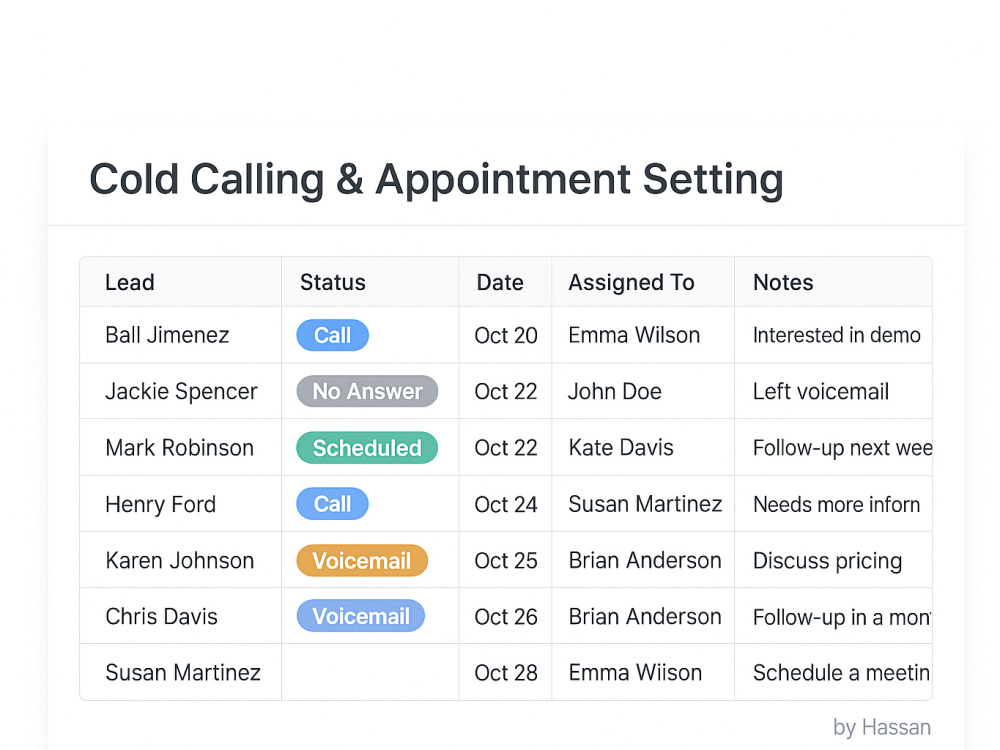Click the Assigned To column header
Viewport: 1000px width, 750px height.
[x=631, y=282]
